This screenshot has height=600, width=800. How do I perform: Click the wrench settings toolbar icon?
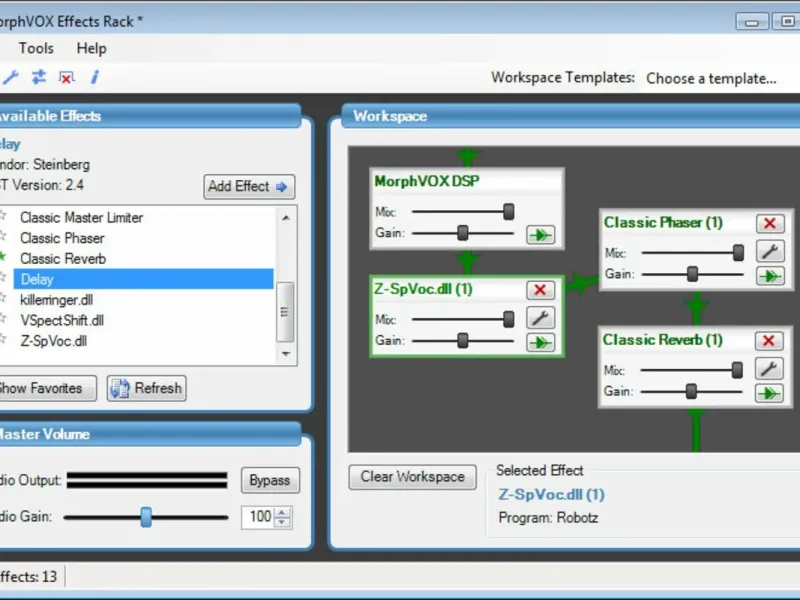pyautogui.click(x=10, y=78)
